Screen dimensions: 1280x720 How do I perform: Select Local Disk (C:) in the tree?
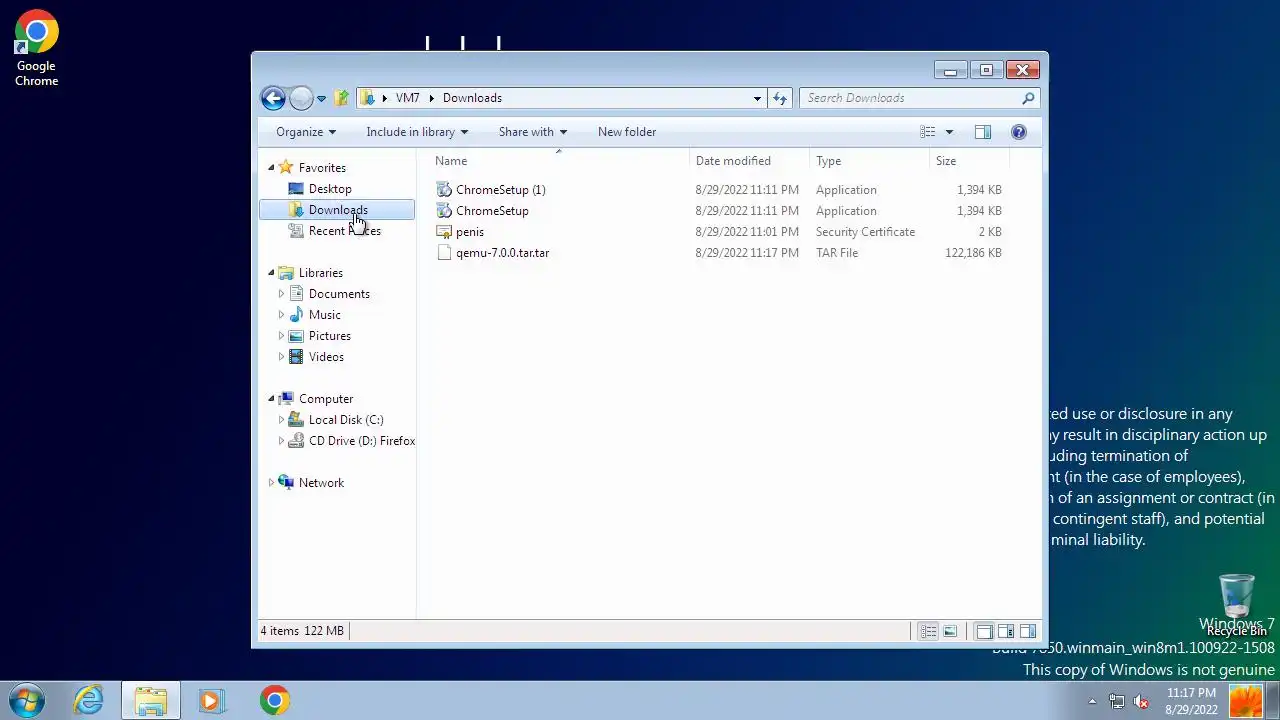point(346,420)
